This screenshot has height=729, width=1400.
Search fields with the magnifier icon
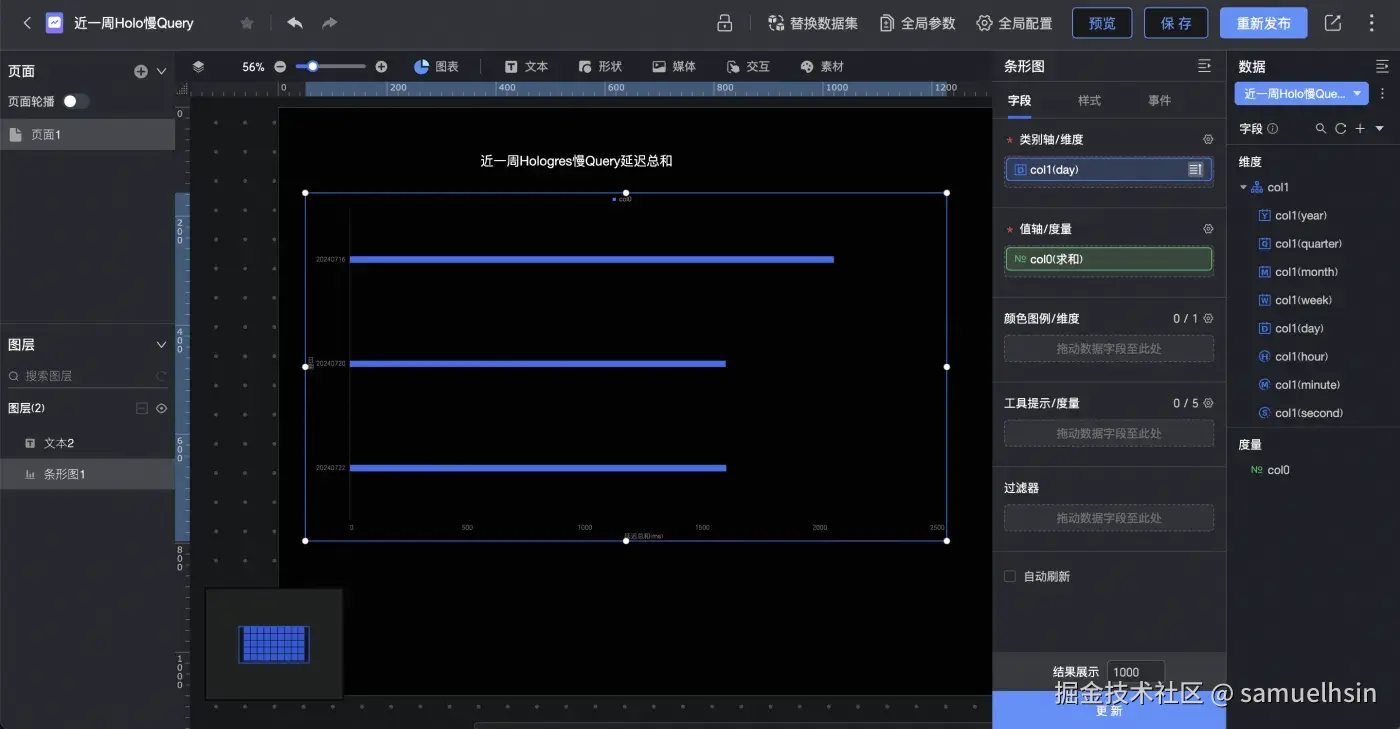point(1321,129)
